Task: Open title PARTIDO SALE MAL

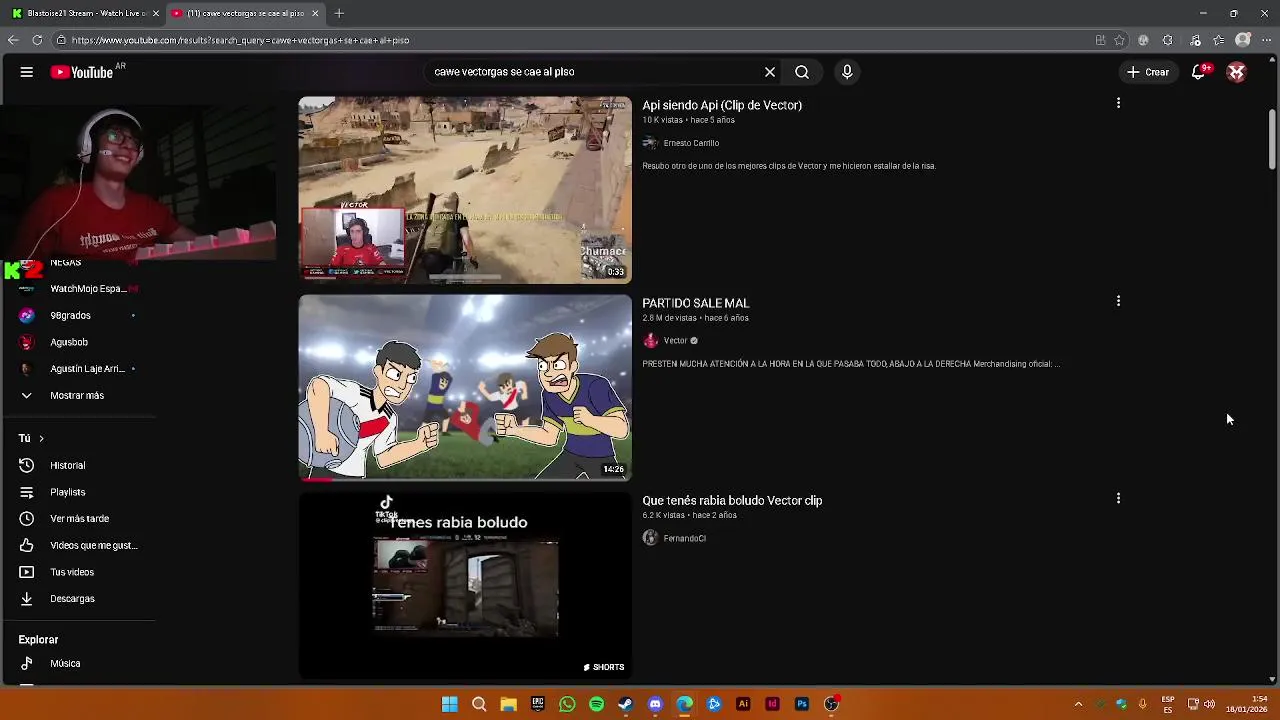Action: point(696,303)
